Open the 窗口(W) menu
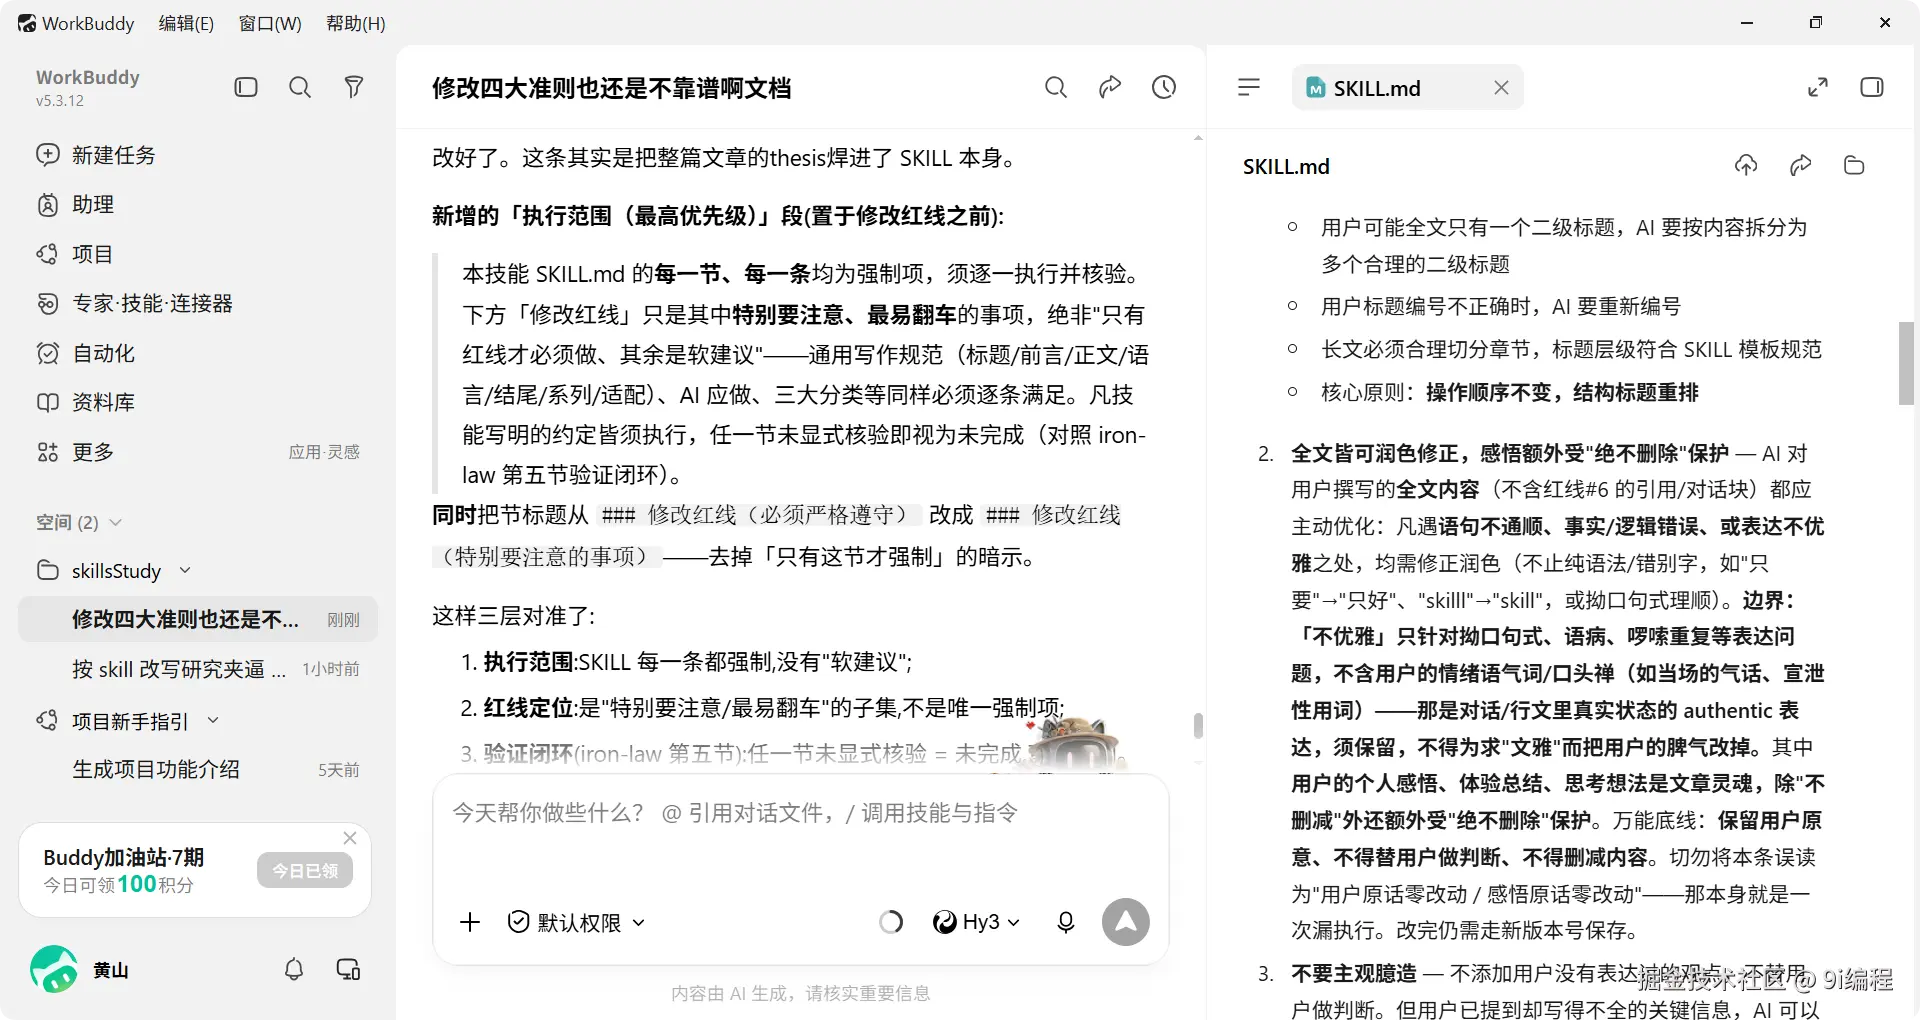Screen dimensions: 1920x1020 tap(270, 23)
